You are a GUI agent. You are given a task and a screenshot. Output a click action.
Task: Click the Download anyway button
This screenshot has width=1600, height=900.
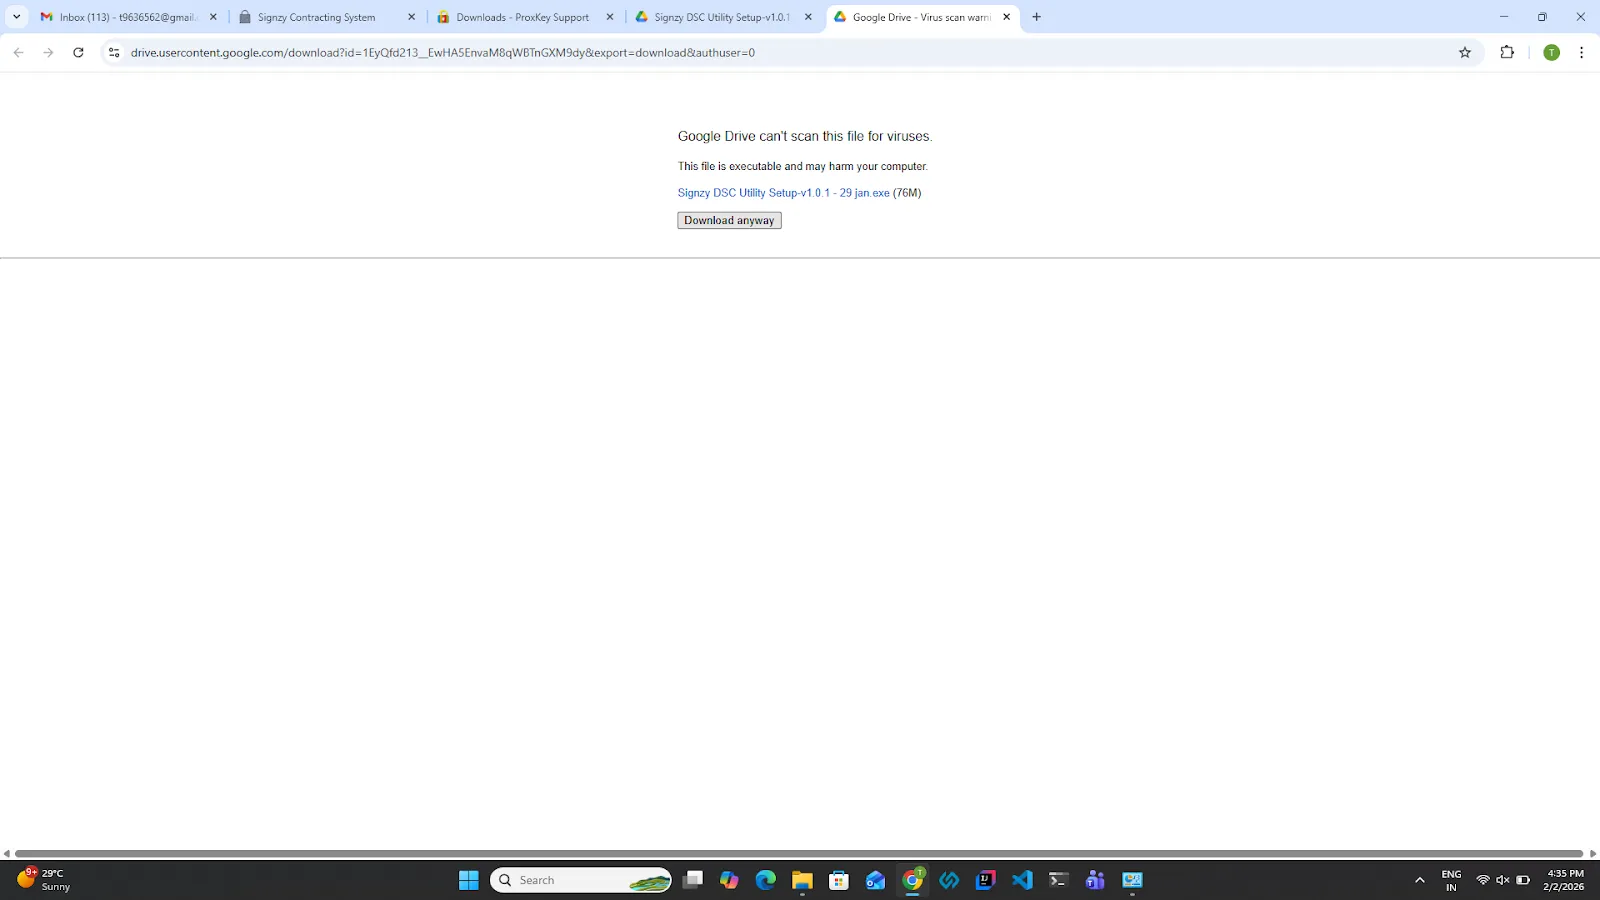click(729, 221)
